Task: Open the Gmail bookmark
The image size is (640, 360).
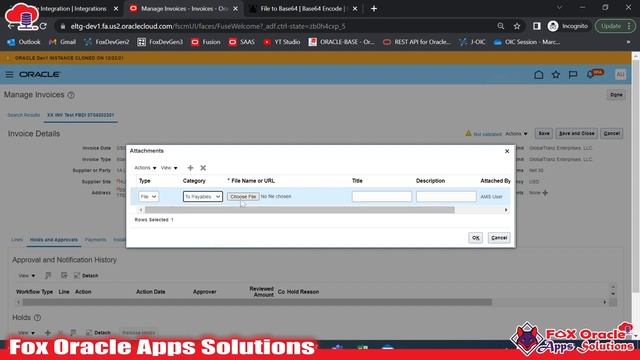Action: coord(62,42)
